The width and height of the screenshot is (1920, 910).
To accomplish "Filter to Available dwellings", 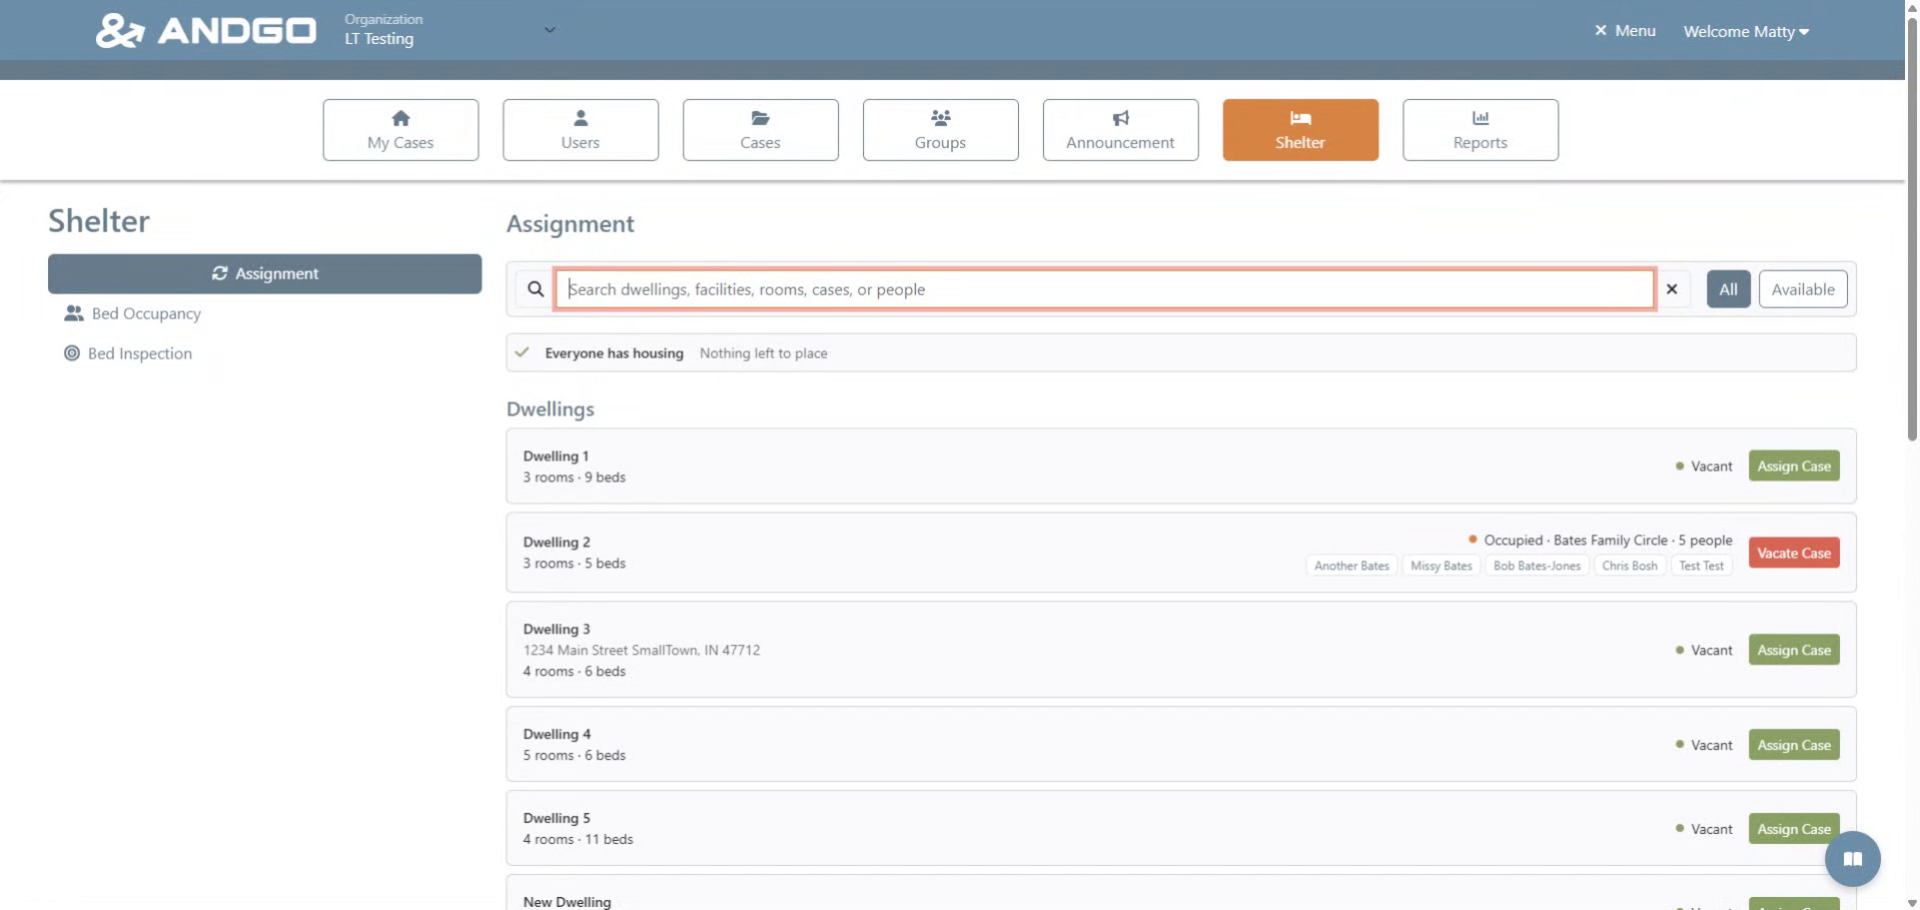I will pyautogui.click(x=1803, y=289).
